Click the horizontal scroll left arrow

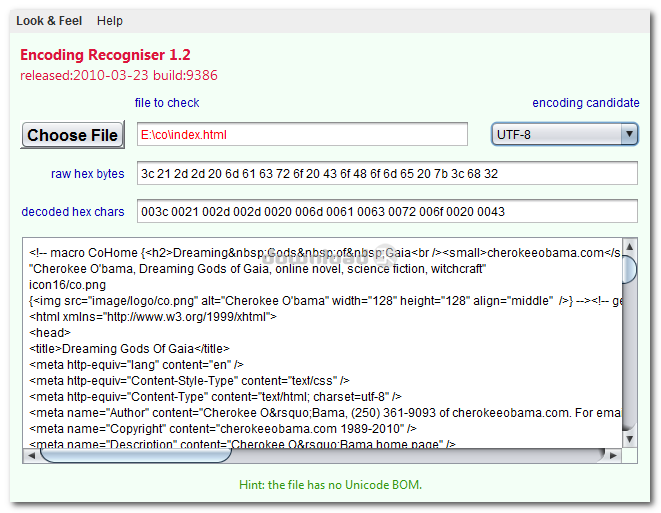pyautogui.click(x=31, y=456)
